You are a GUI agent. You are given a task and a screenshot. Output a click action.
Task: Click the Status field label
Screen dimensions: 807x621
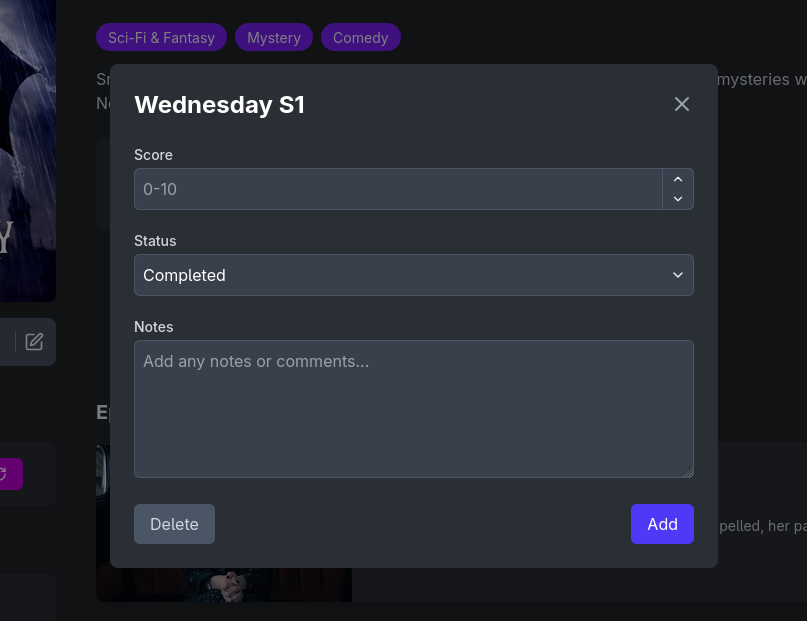point(155,241)
